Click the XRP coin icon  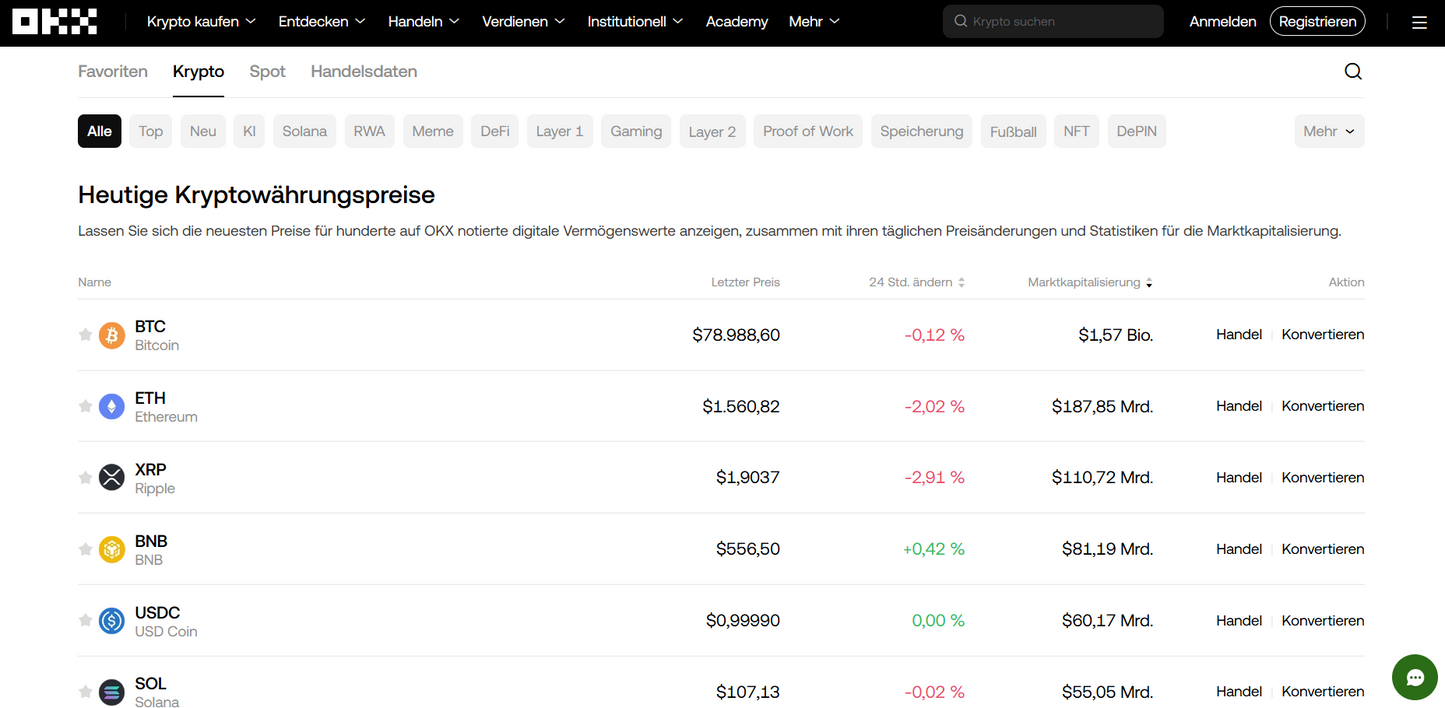pos(111,477)
